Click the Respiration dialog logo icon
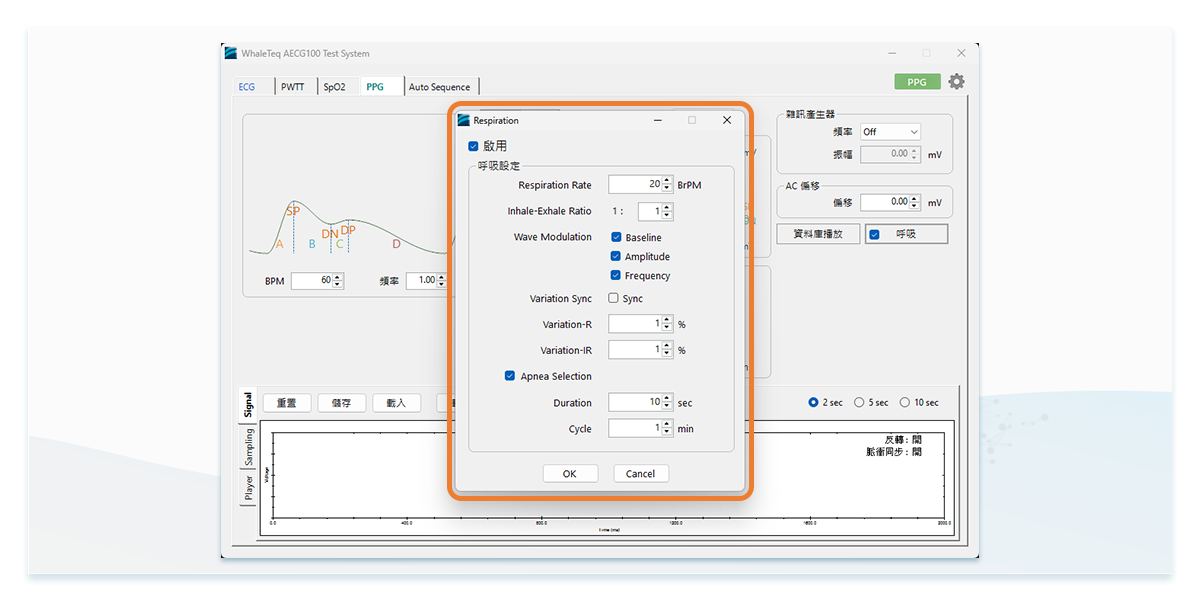This screenshot has width=1200, height=600. (463, 120)
